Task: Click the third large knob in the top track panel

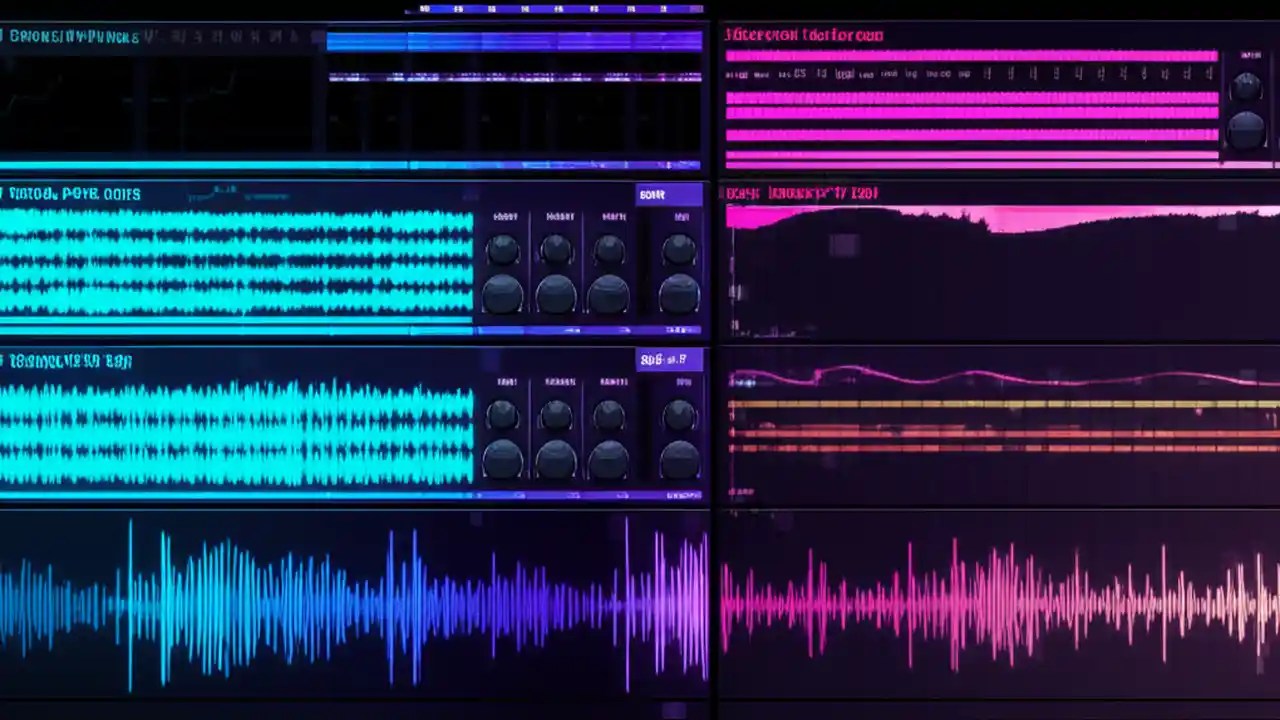Action: click(609, 293)
